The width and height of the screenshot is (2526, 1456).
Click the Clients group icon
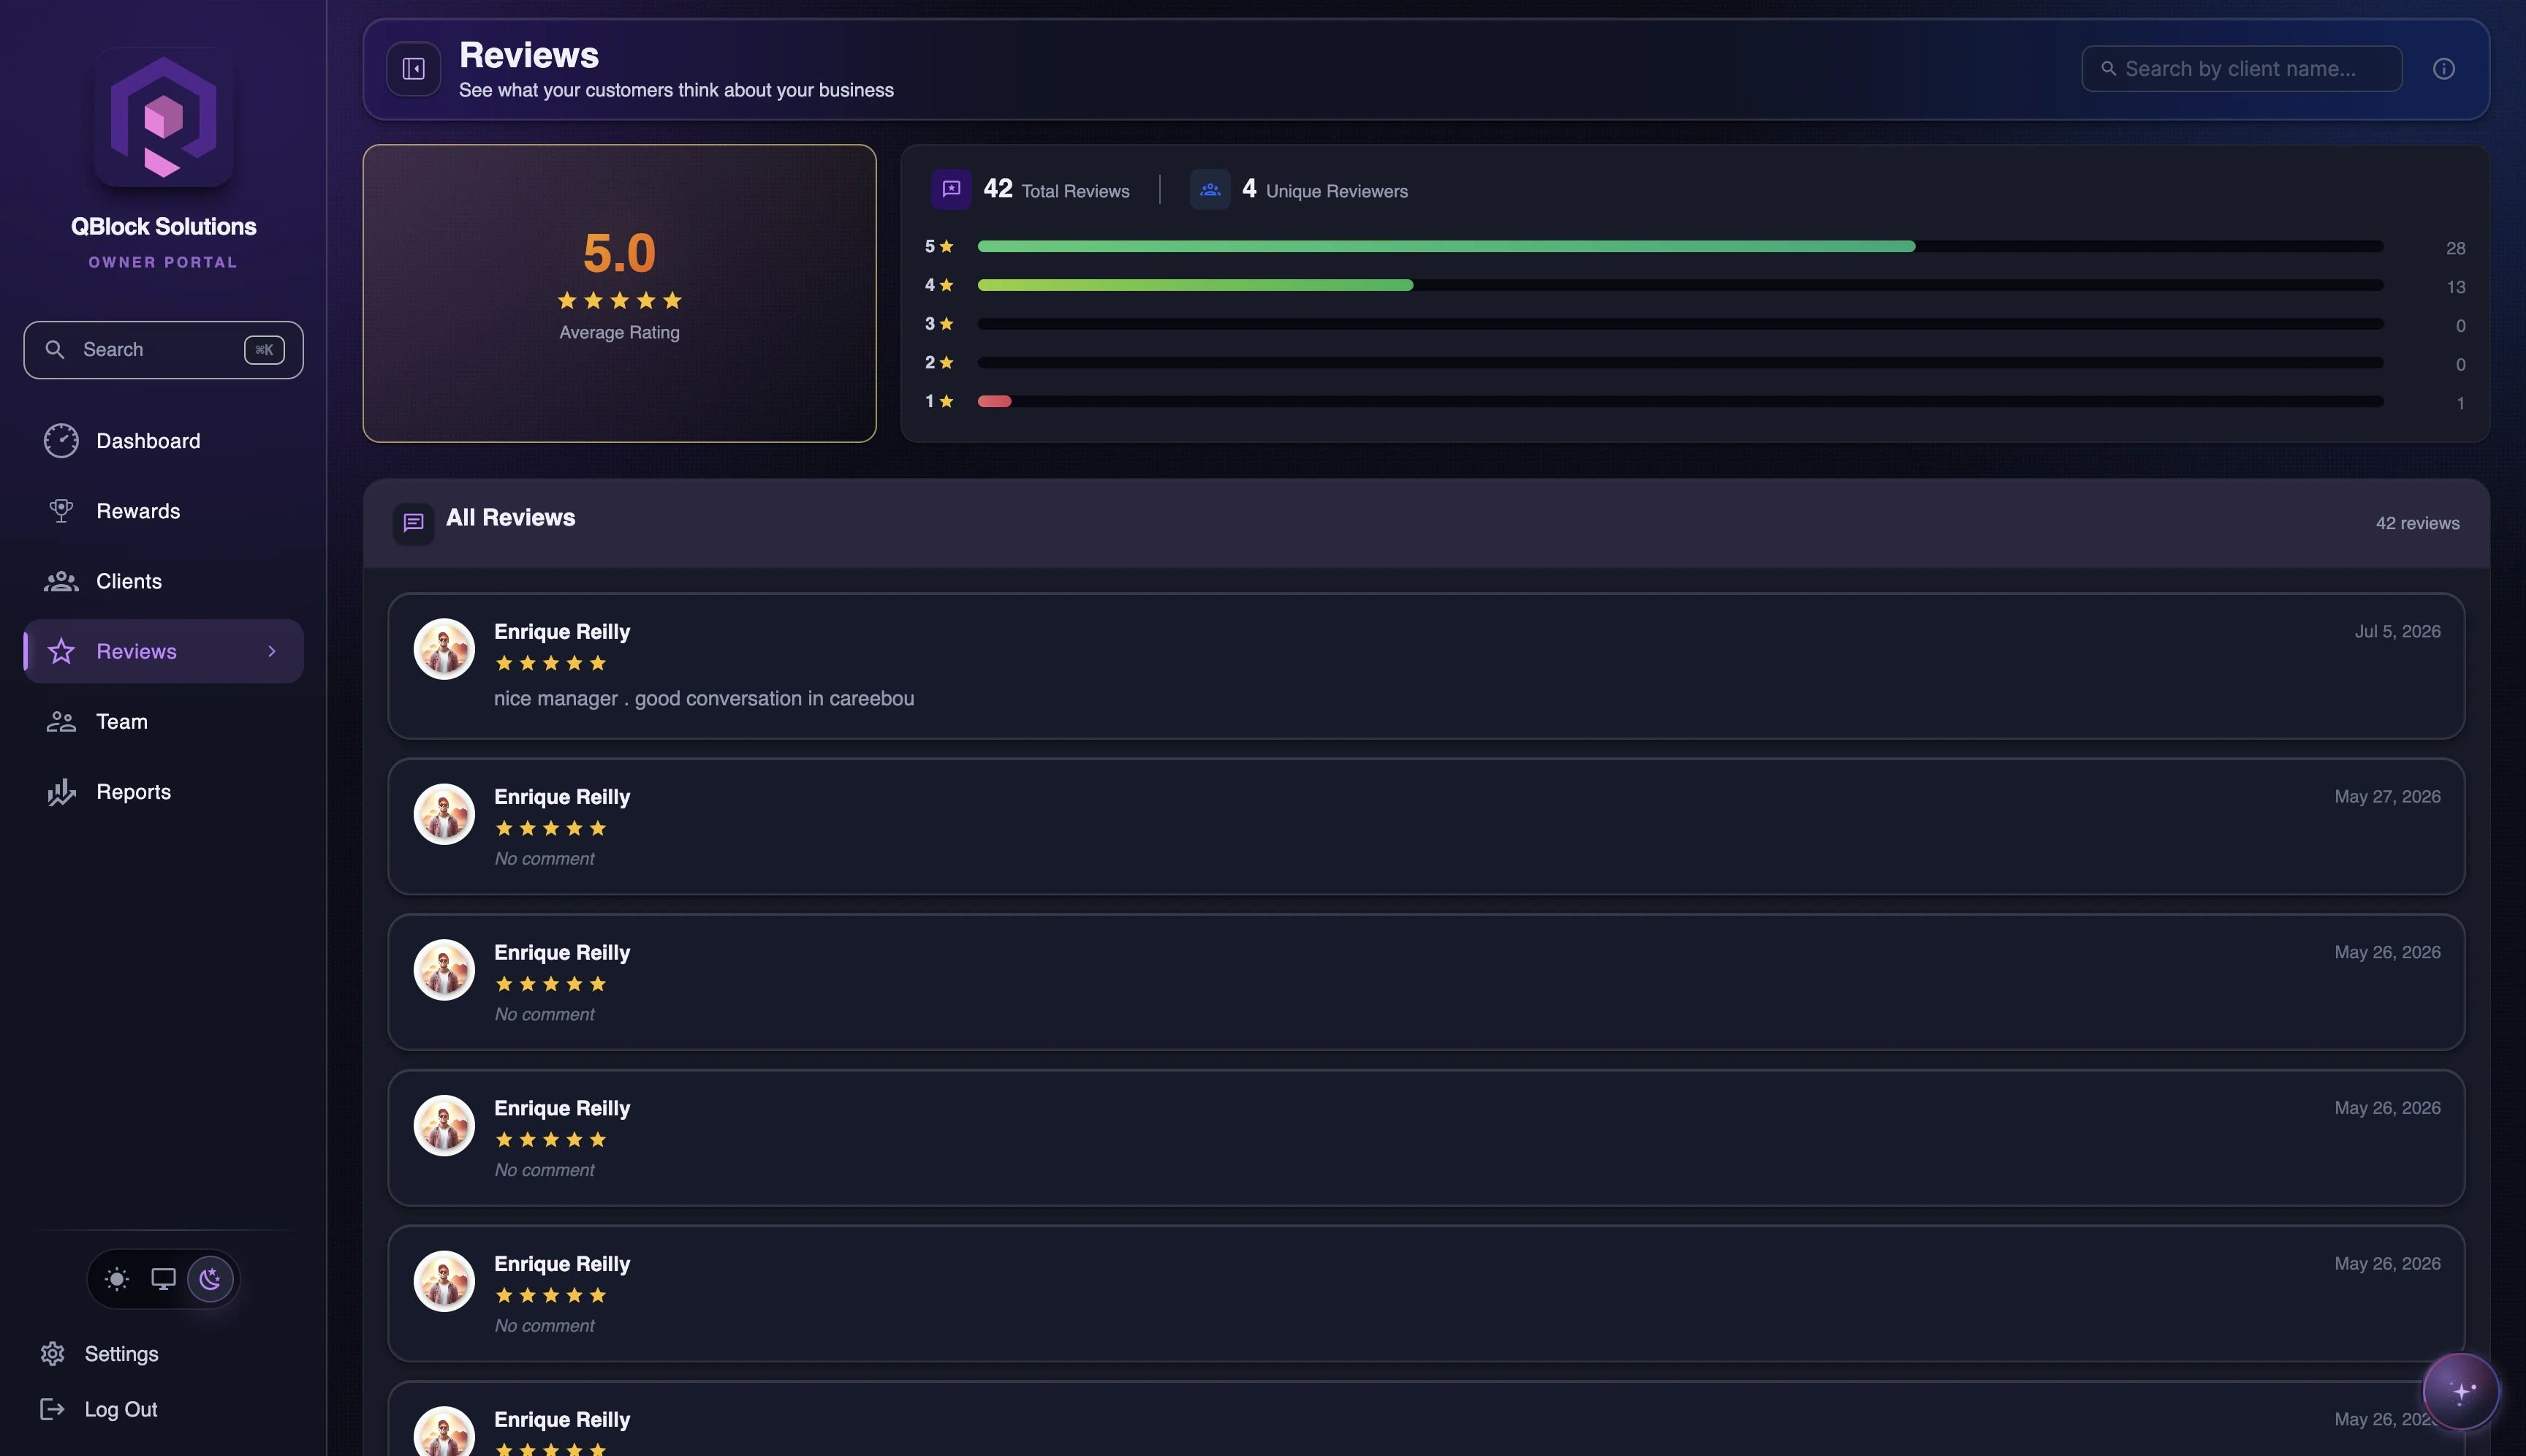(61, 581)
